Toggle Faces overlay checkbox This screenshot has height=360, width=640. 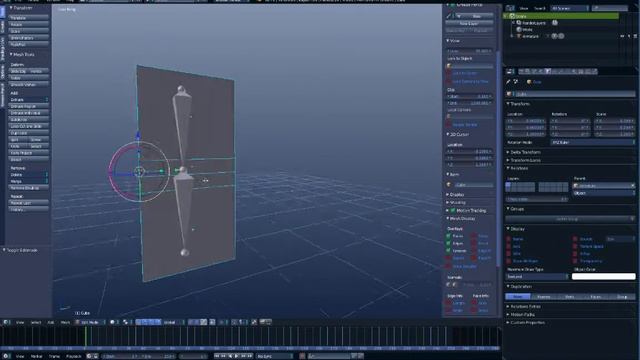tap(449, 236)
